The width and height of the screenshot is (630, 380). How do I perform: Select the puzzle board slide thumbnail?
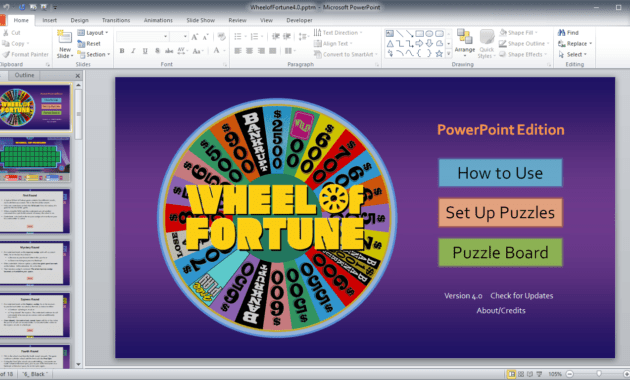tap(35, 159)
